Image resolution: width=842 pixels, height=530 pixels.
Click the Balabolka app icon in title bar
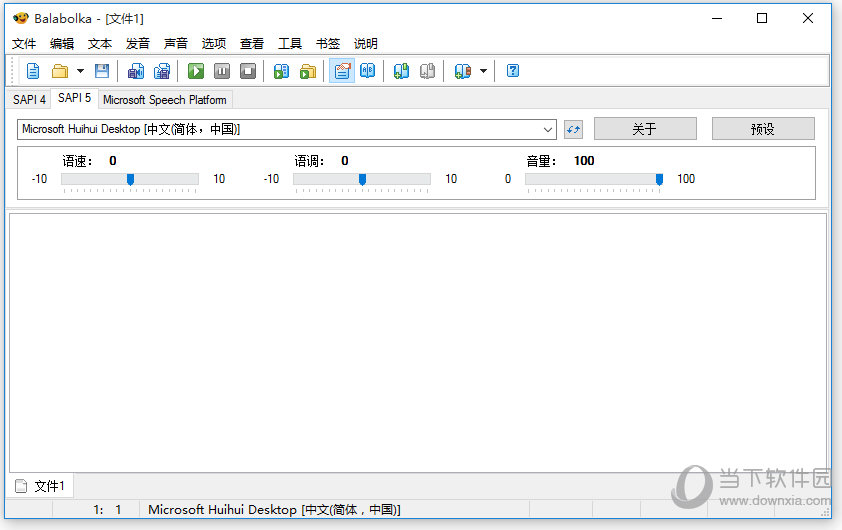point(21,18)
